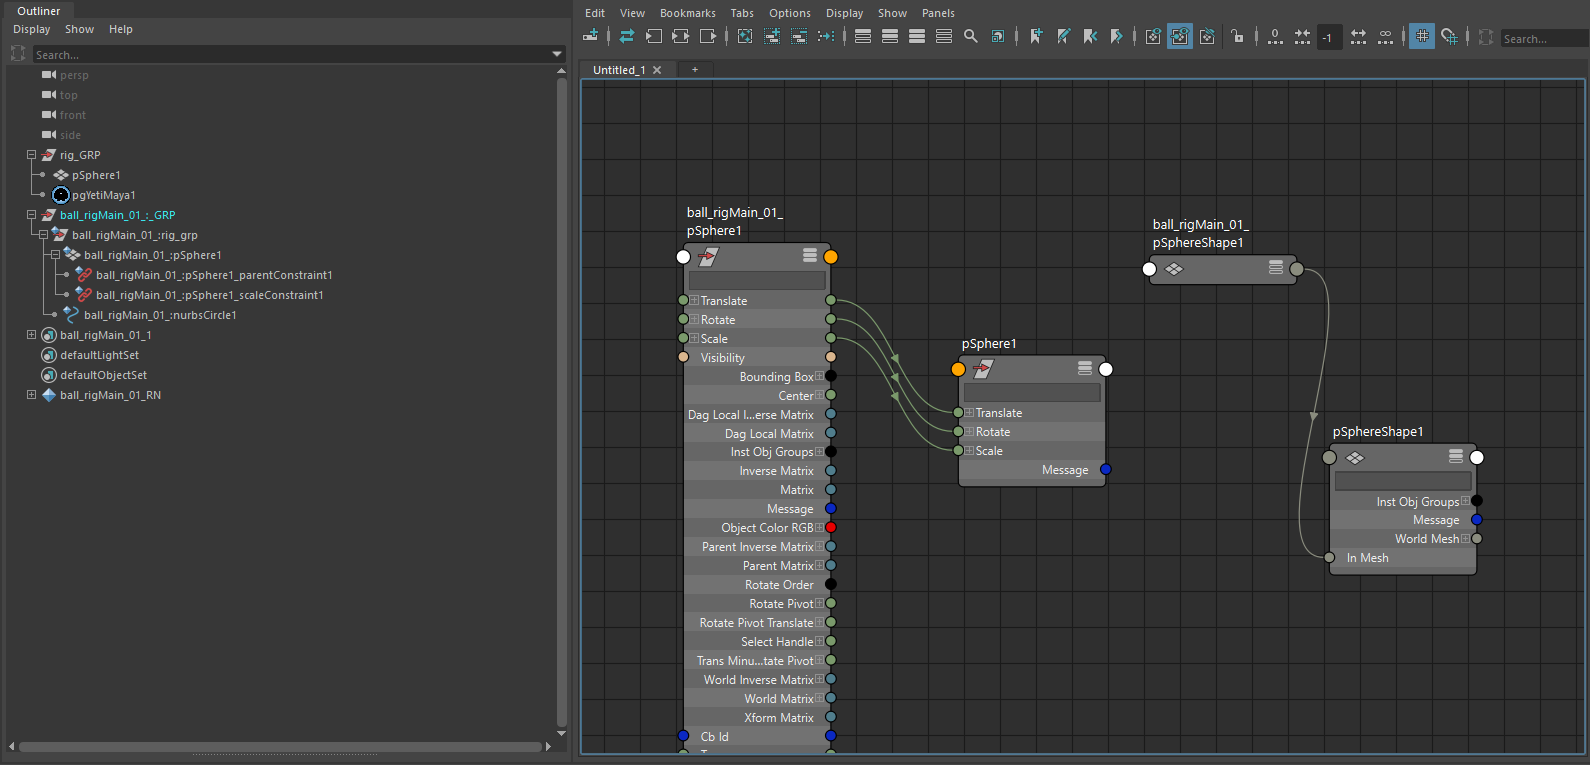Switch nodes to connected attributes view mode
Viewport: 1590px width, 765px height.
click(x=890, y=36)
